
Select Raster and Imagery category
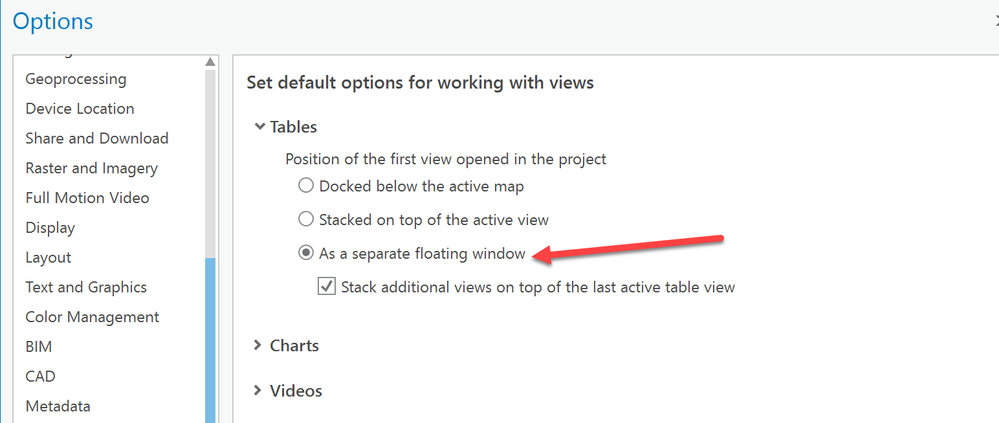click(92, 168)
